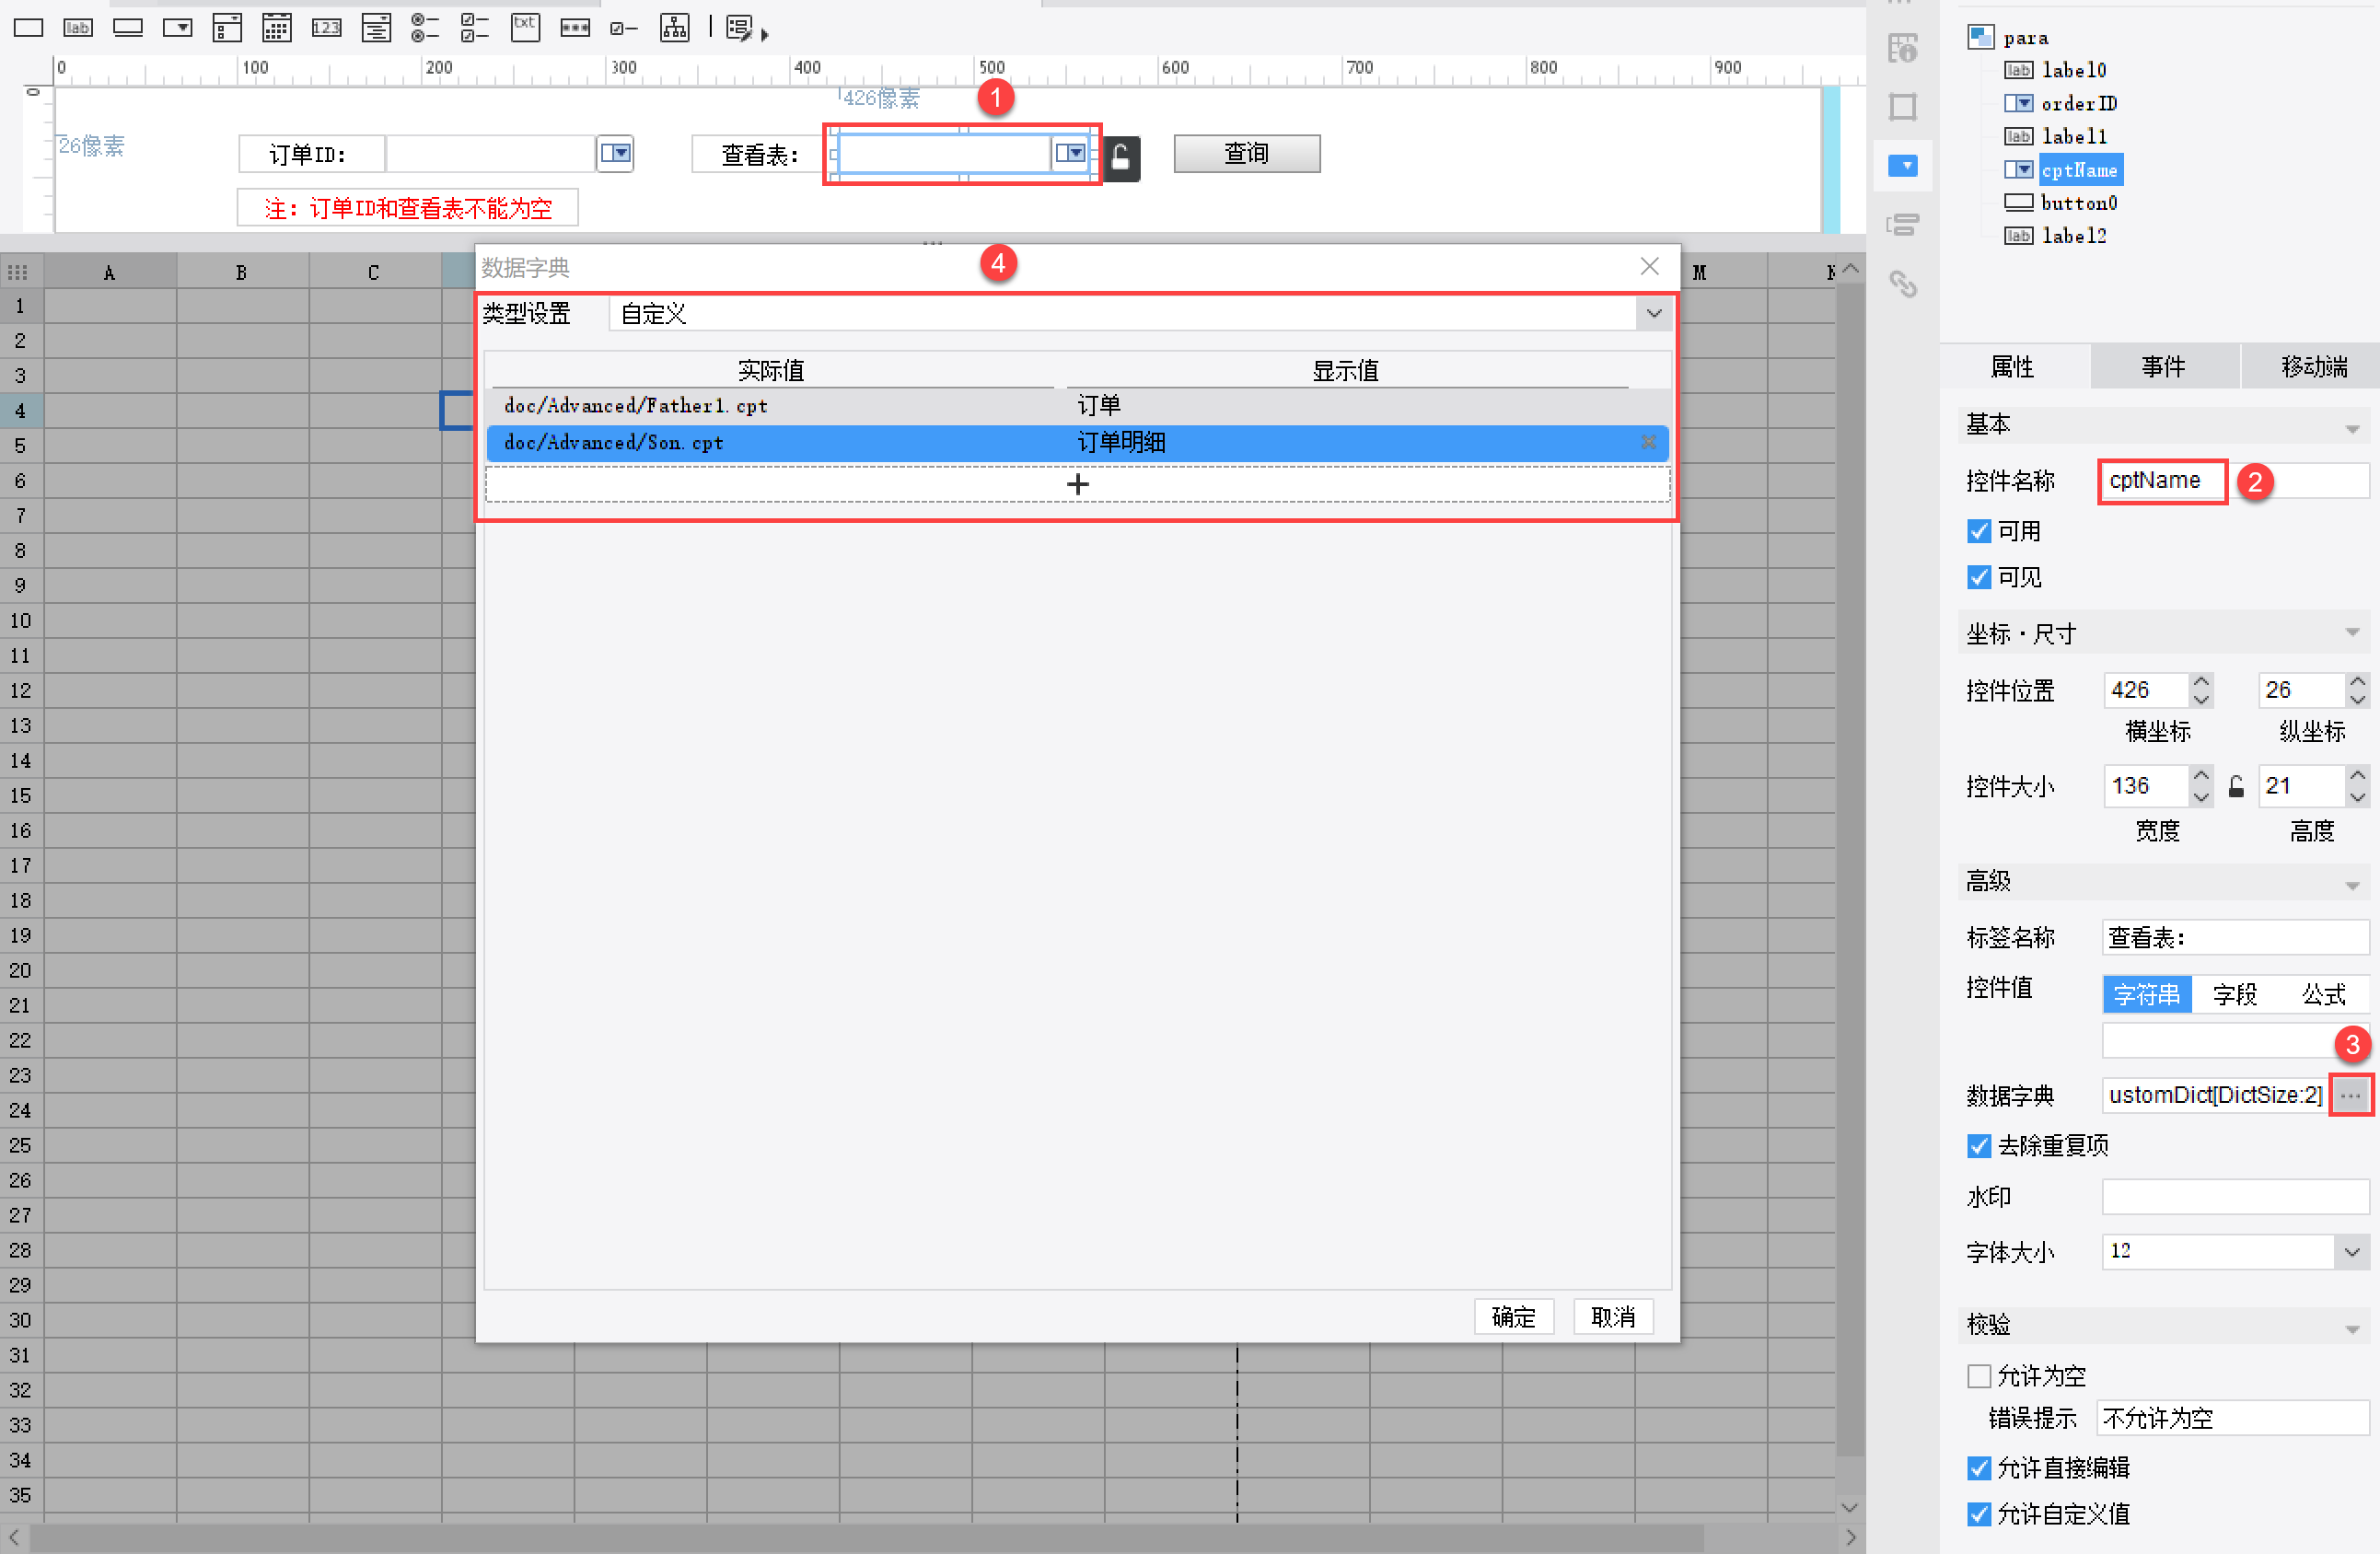Click the lock icon beside combo widget
Viewport: 2380px width, 1554px height.
pyautogui.click(x=1121, y=157)
